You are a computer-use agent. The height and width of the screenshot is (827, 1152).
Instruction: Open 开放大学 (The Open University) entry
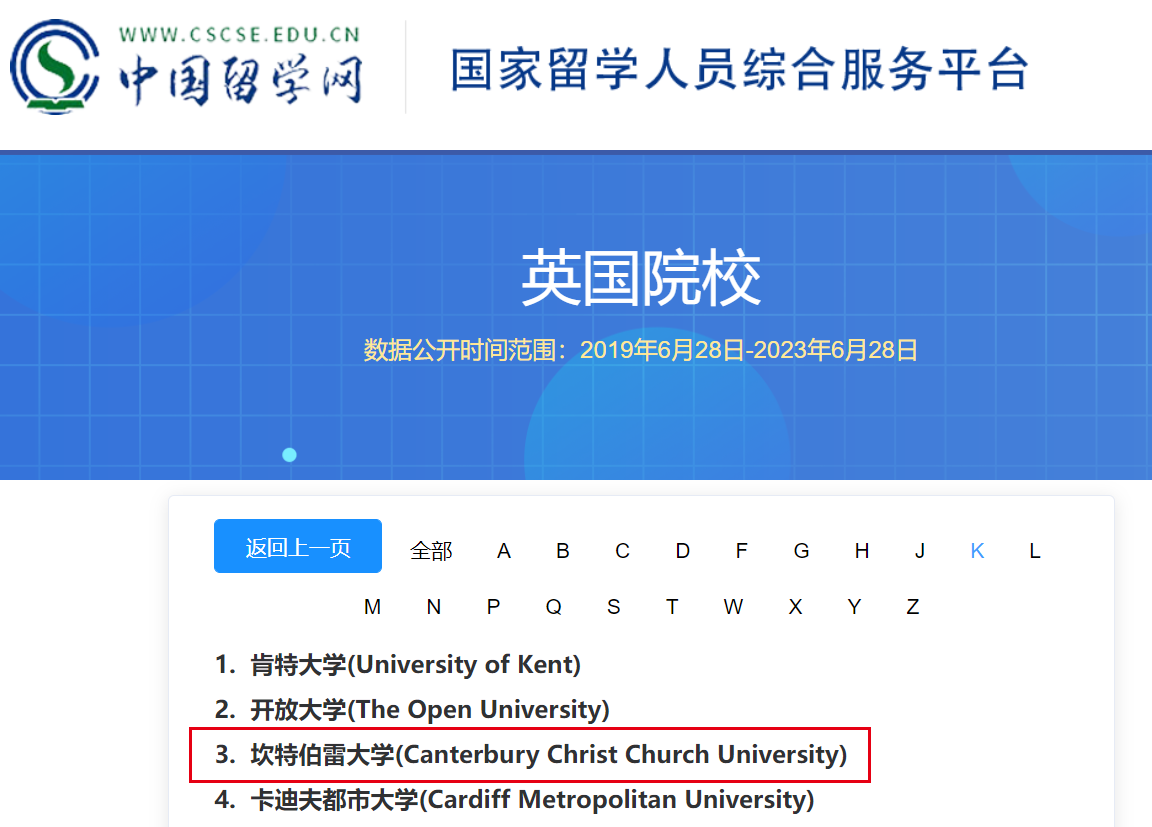(430, 709)
